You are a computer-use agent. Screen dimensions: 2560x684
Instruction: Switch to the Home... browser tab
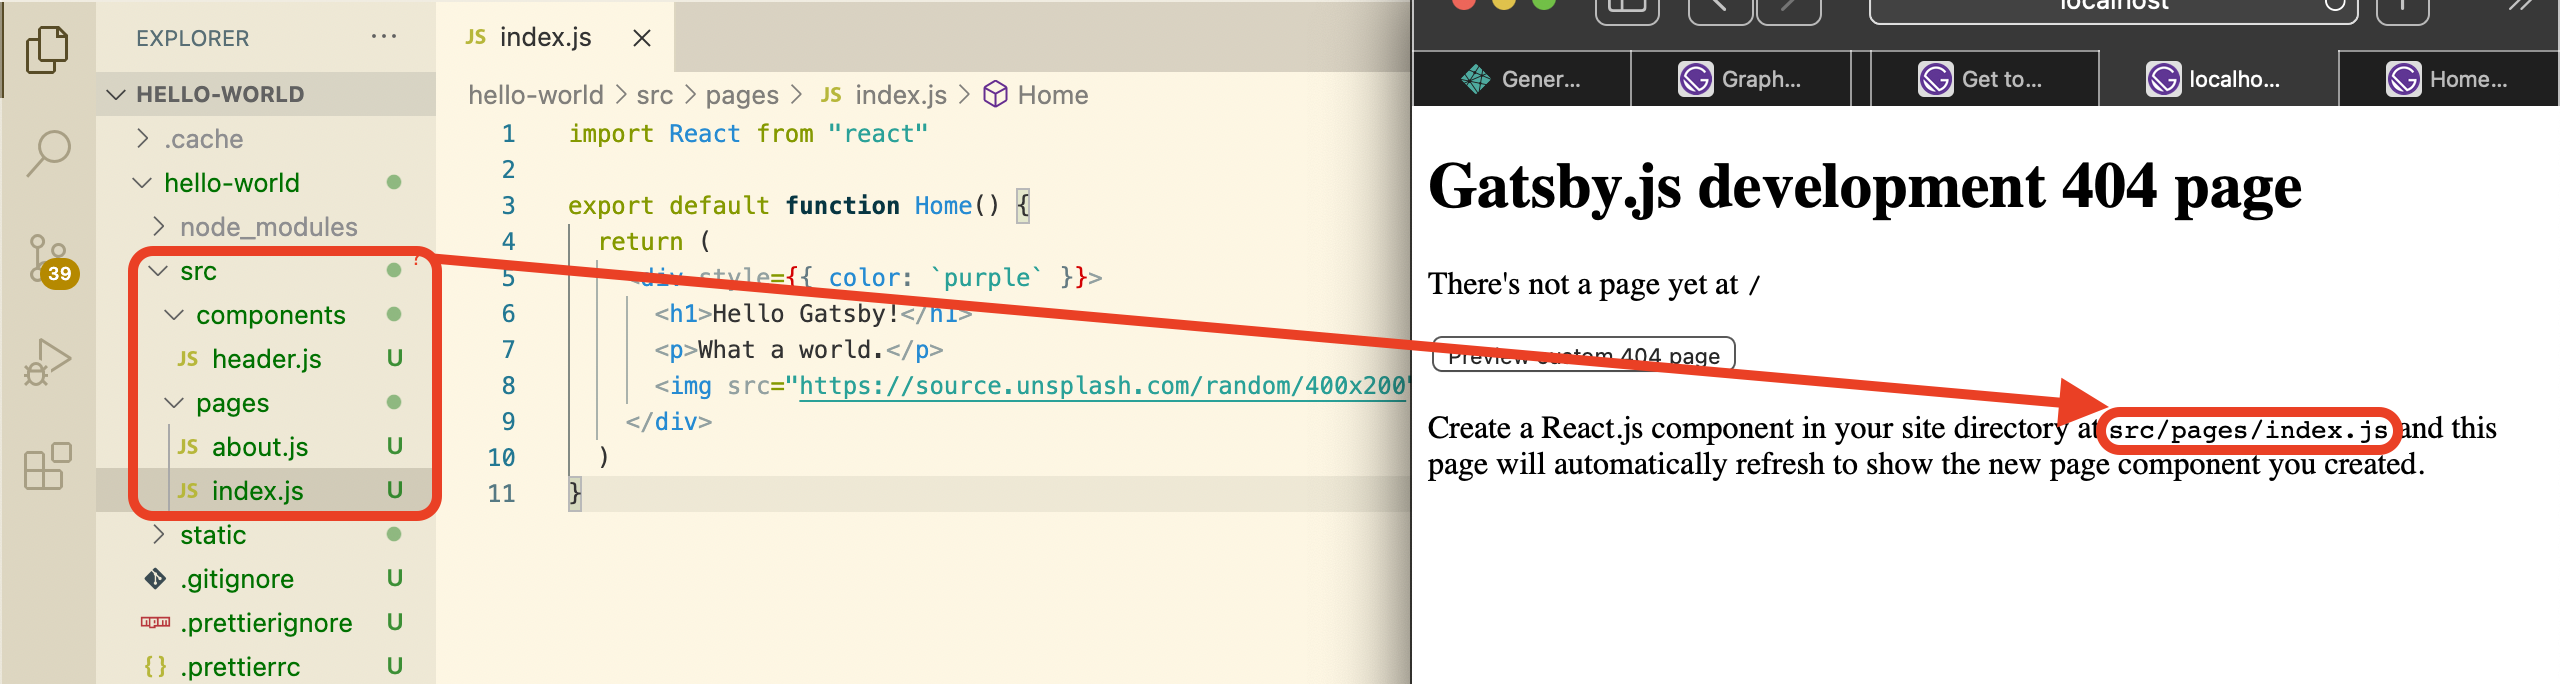coord(2448,79)
